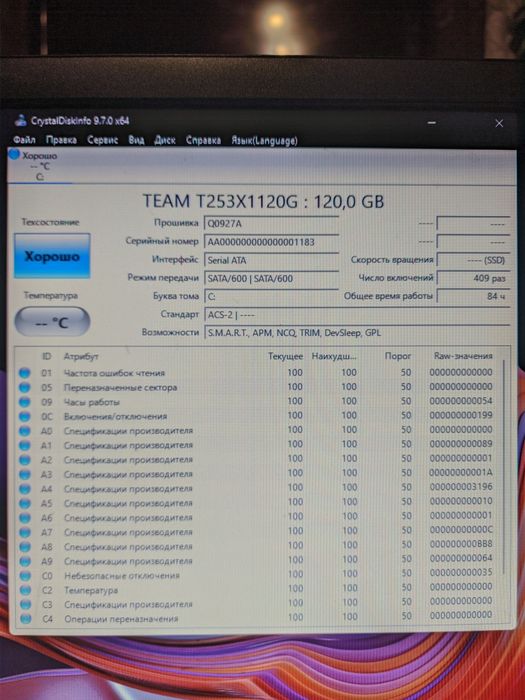Click the Буква тома field C:

(271, 296)
